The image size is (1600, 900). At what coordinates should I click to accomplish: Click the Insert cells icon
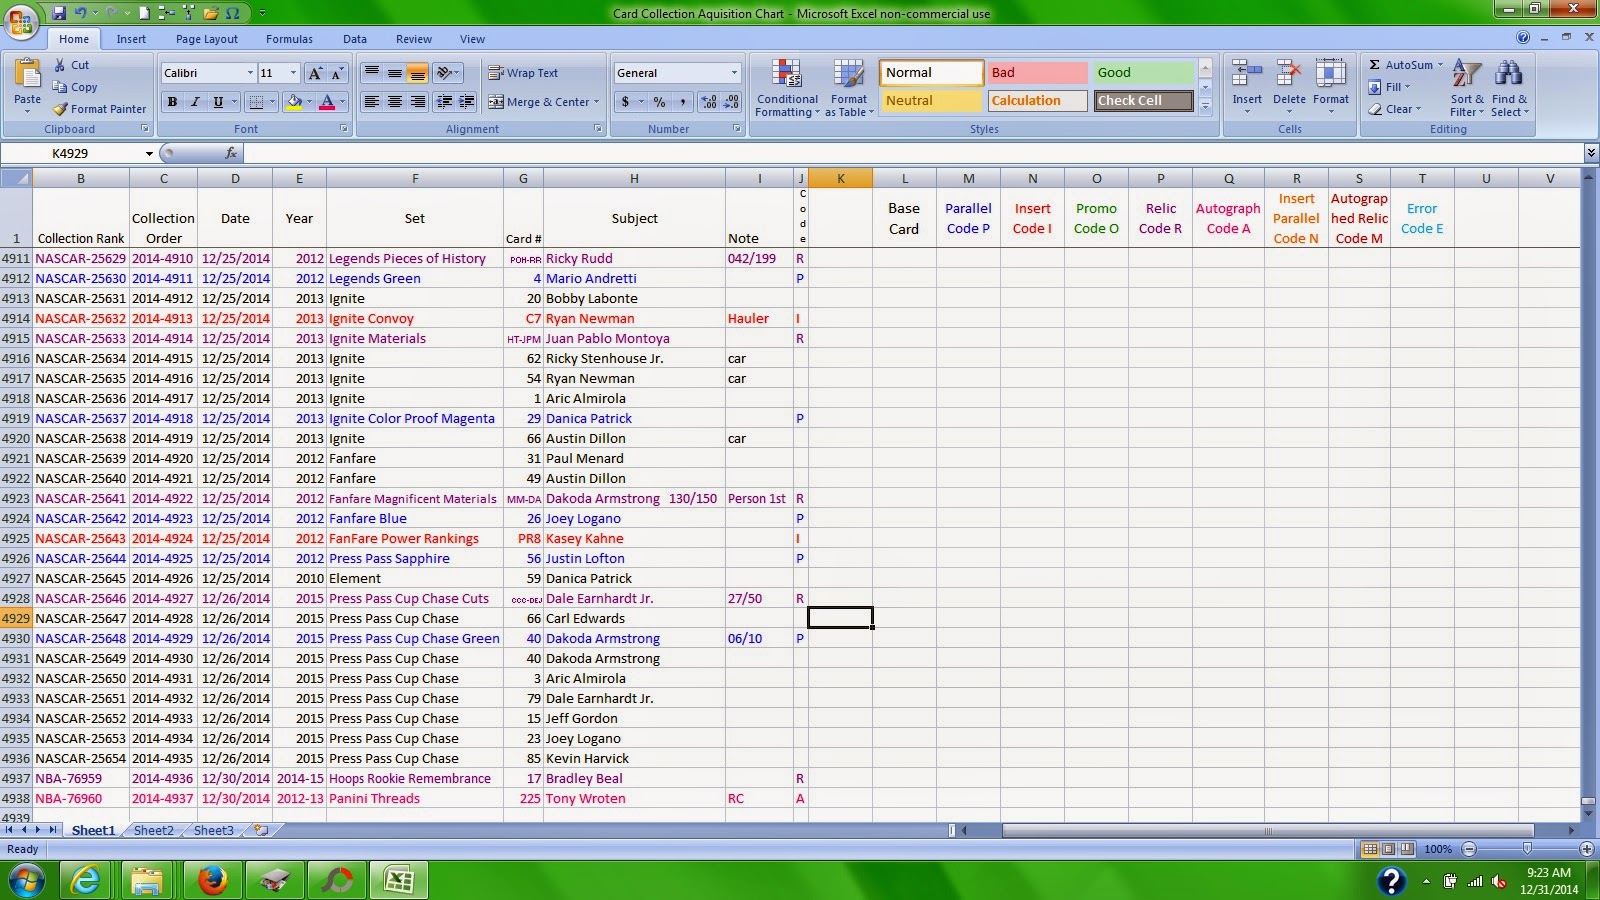point(1247,75)
